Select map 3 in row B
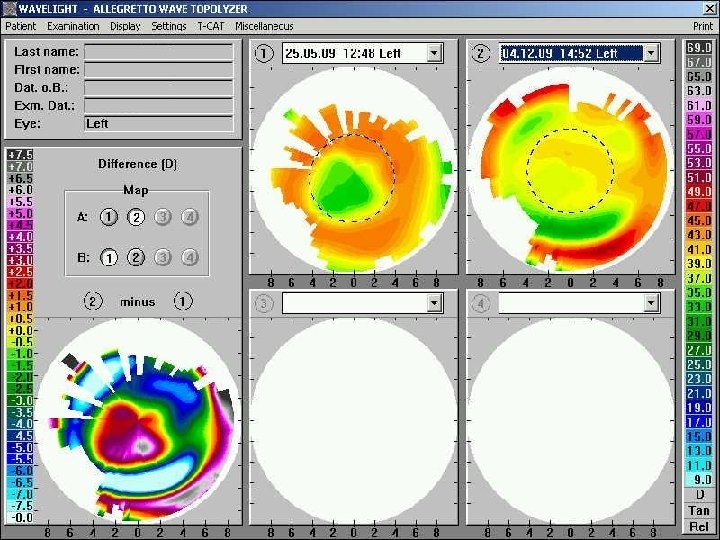720x540 pixels. pos(163,258)
